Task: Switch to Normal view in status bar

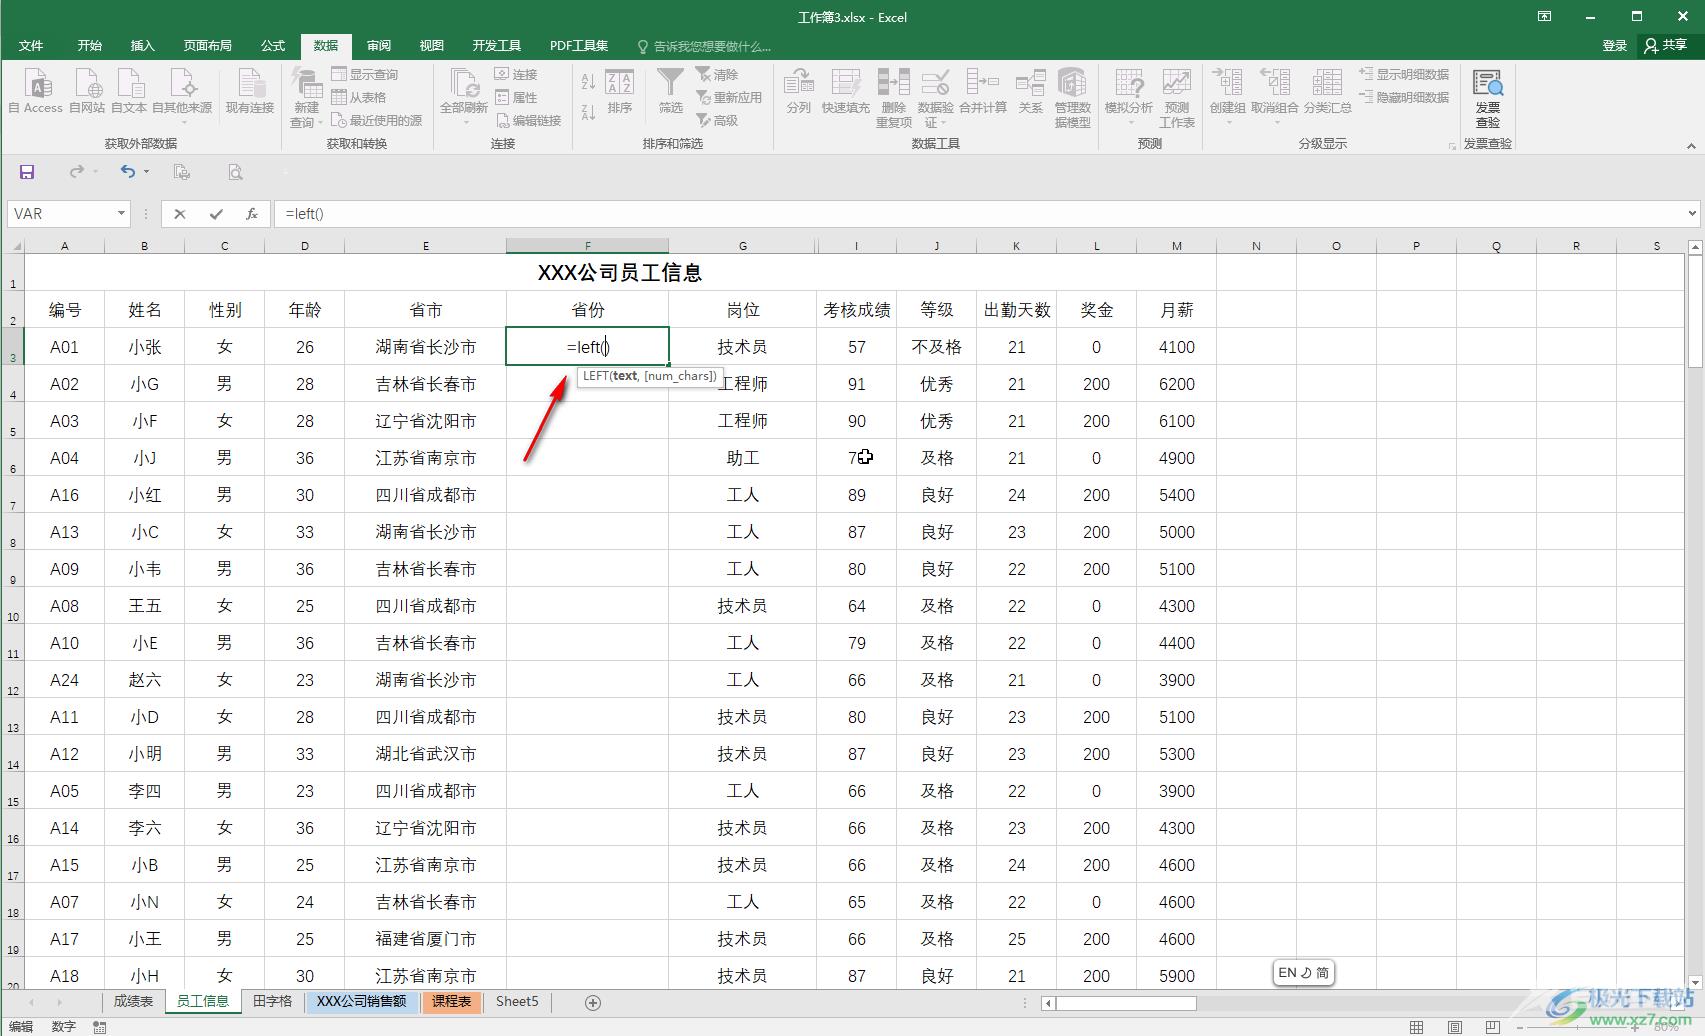Action: (x=1416, y=1027)
